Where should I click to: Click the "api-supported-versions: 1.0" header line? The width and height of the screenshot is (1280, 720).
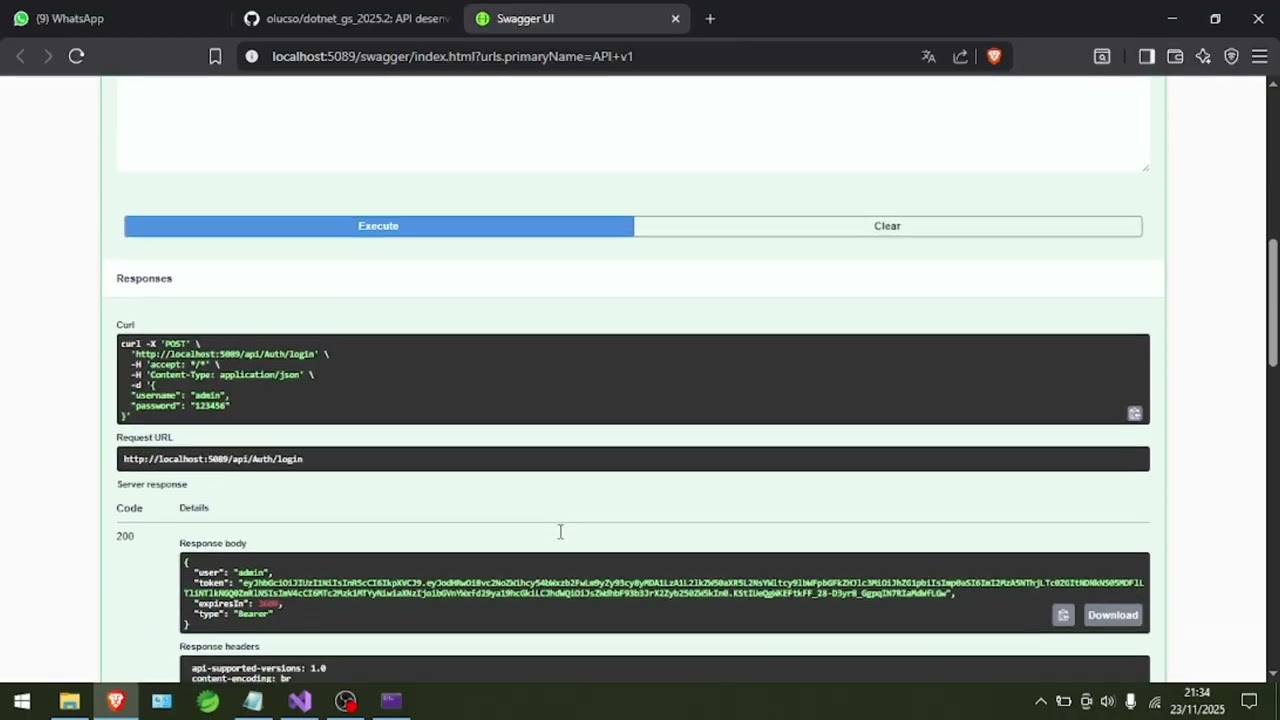[259, 668]
